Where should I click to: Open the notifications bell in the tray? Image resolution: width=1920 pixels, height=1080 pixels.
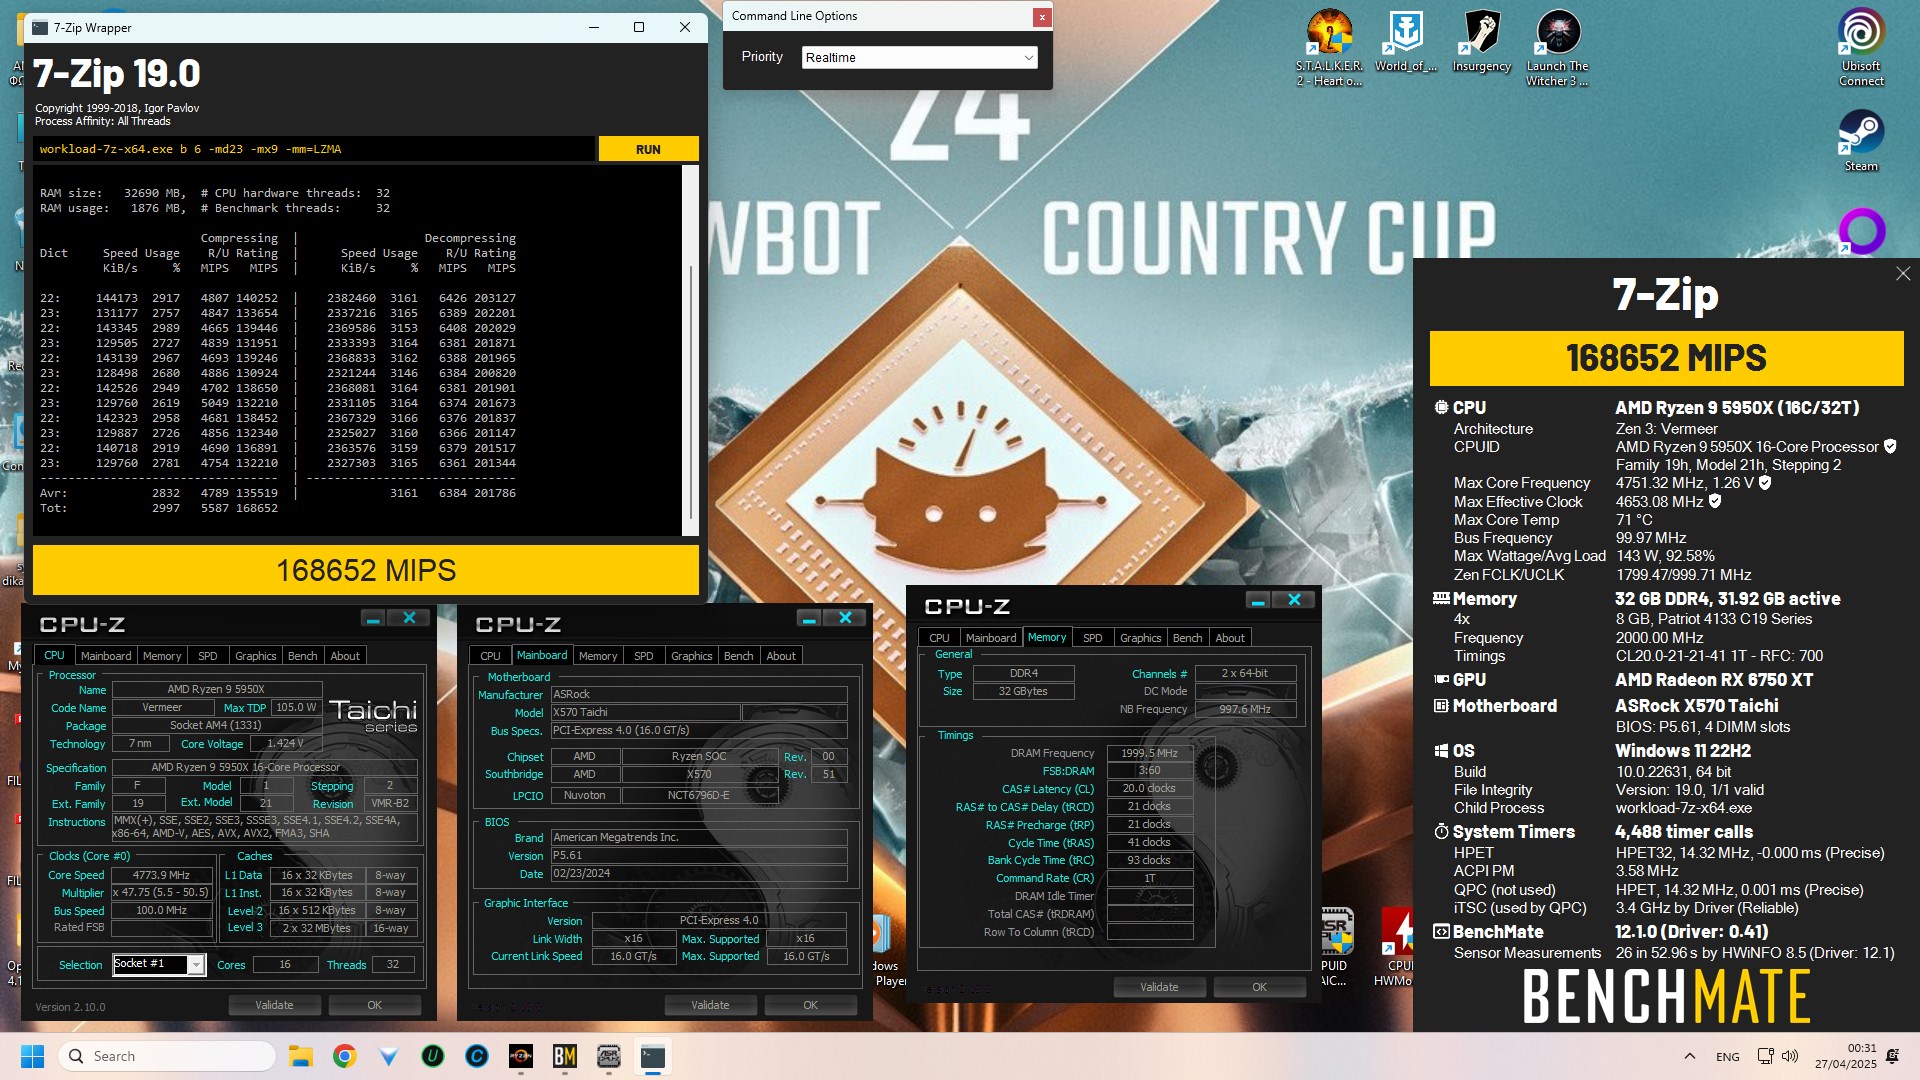coord(1892,1056)
